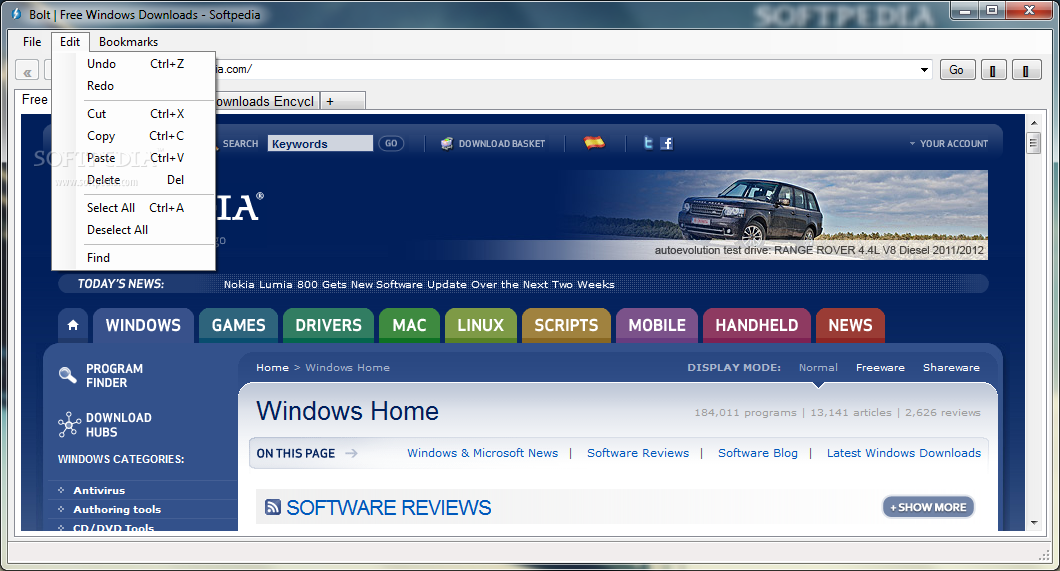The height and width of the screenshot is (571, 1060).
Task: Expand the address bar dropdown arrow
Action: pos(924,70)
